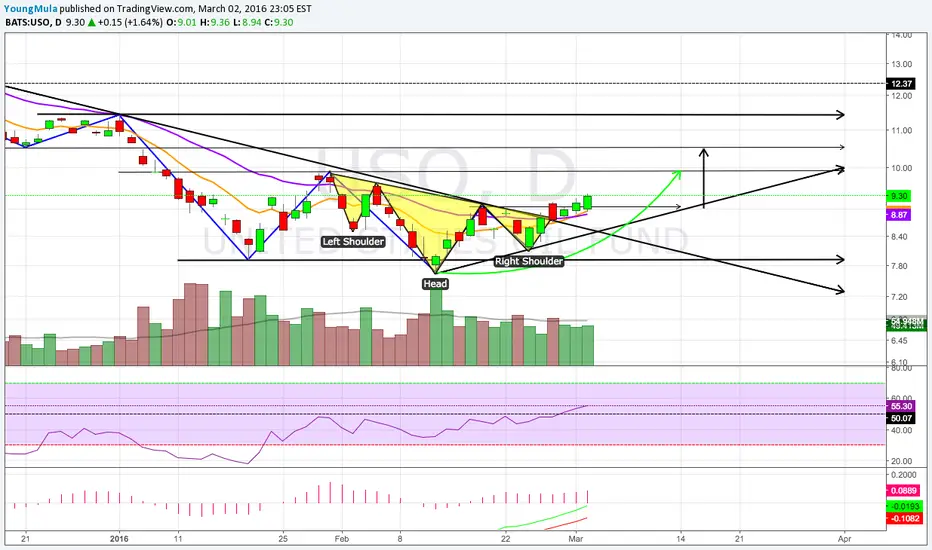Click the tallest green volume bar under Head
This screenshot has height=550, width=932.
tap(436, 328)
